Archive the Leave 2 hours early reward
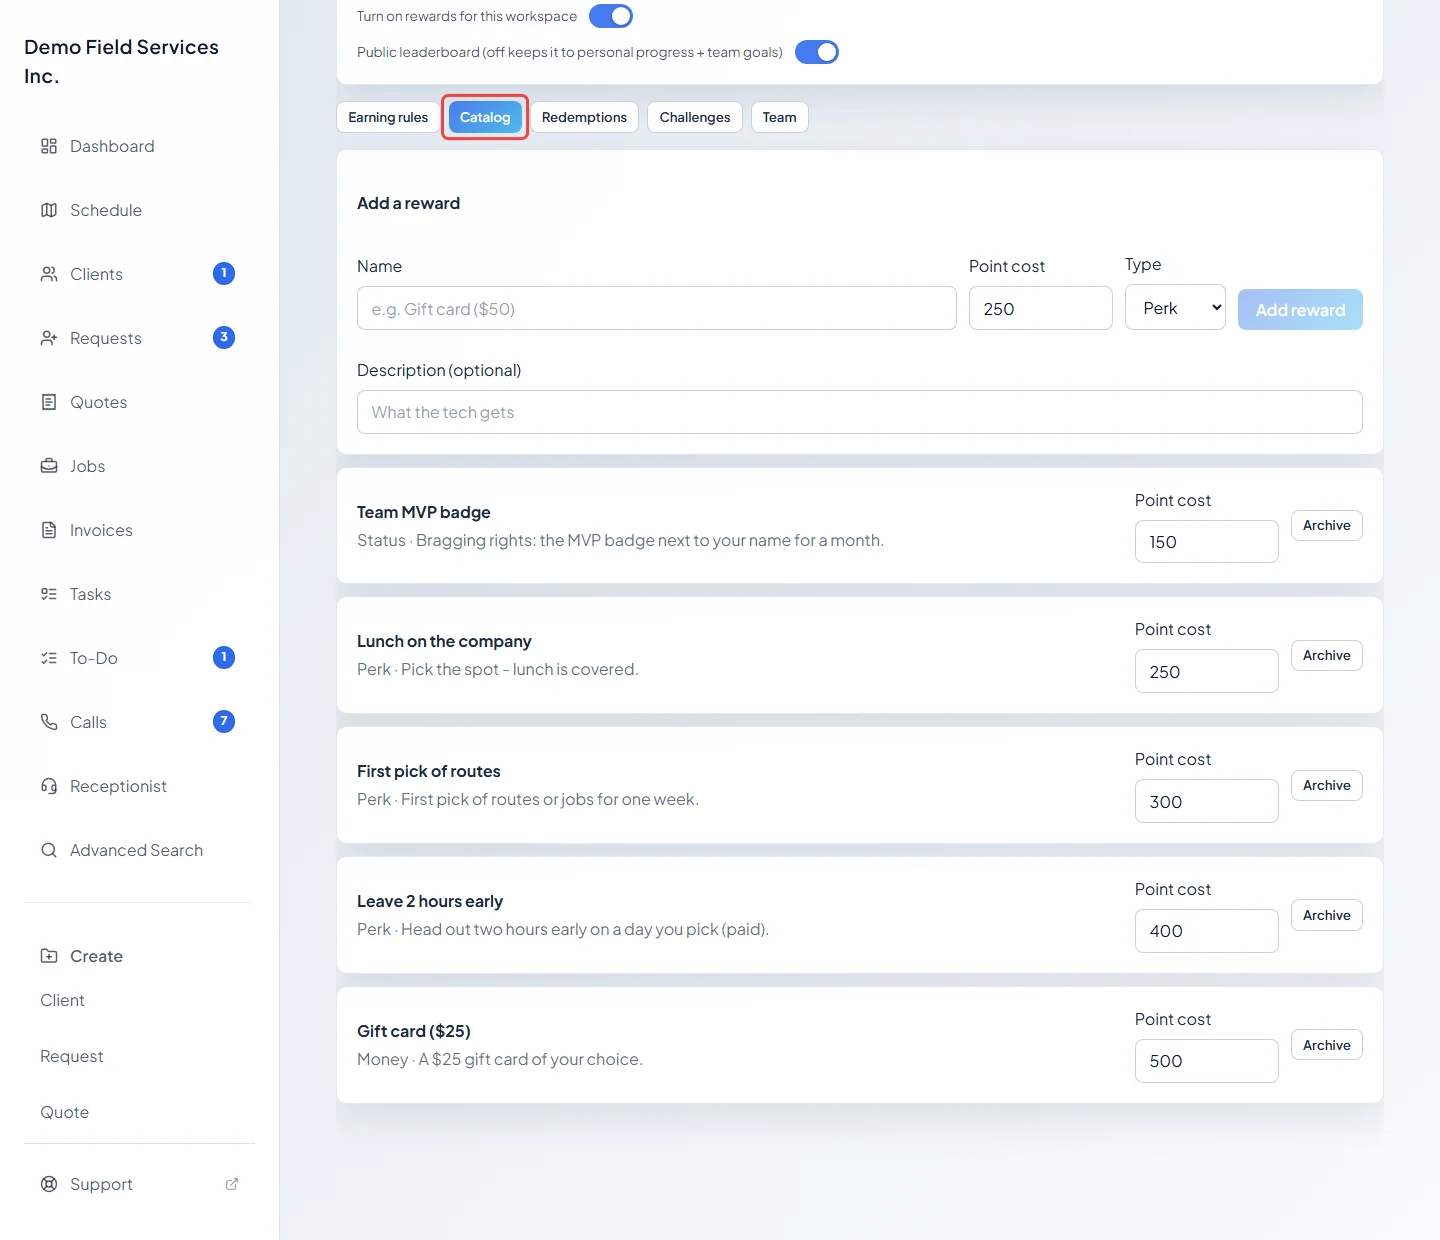The image size is (1440, 1240). coord(1327,915)
